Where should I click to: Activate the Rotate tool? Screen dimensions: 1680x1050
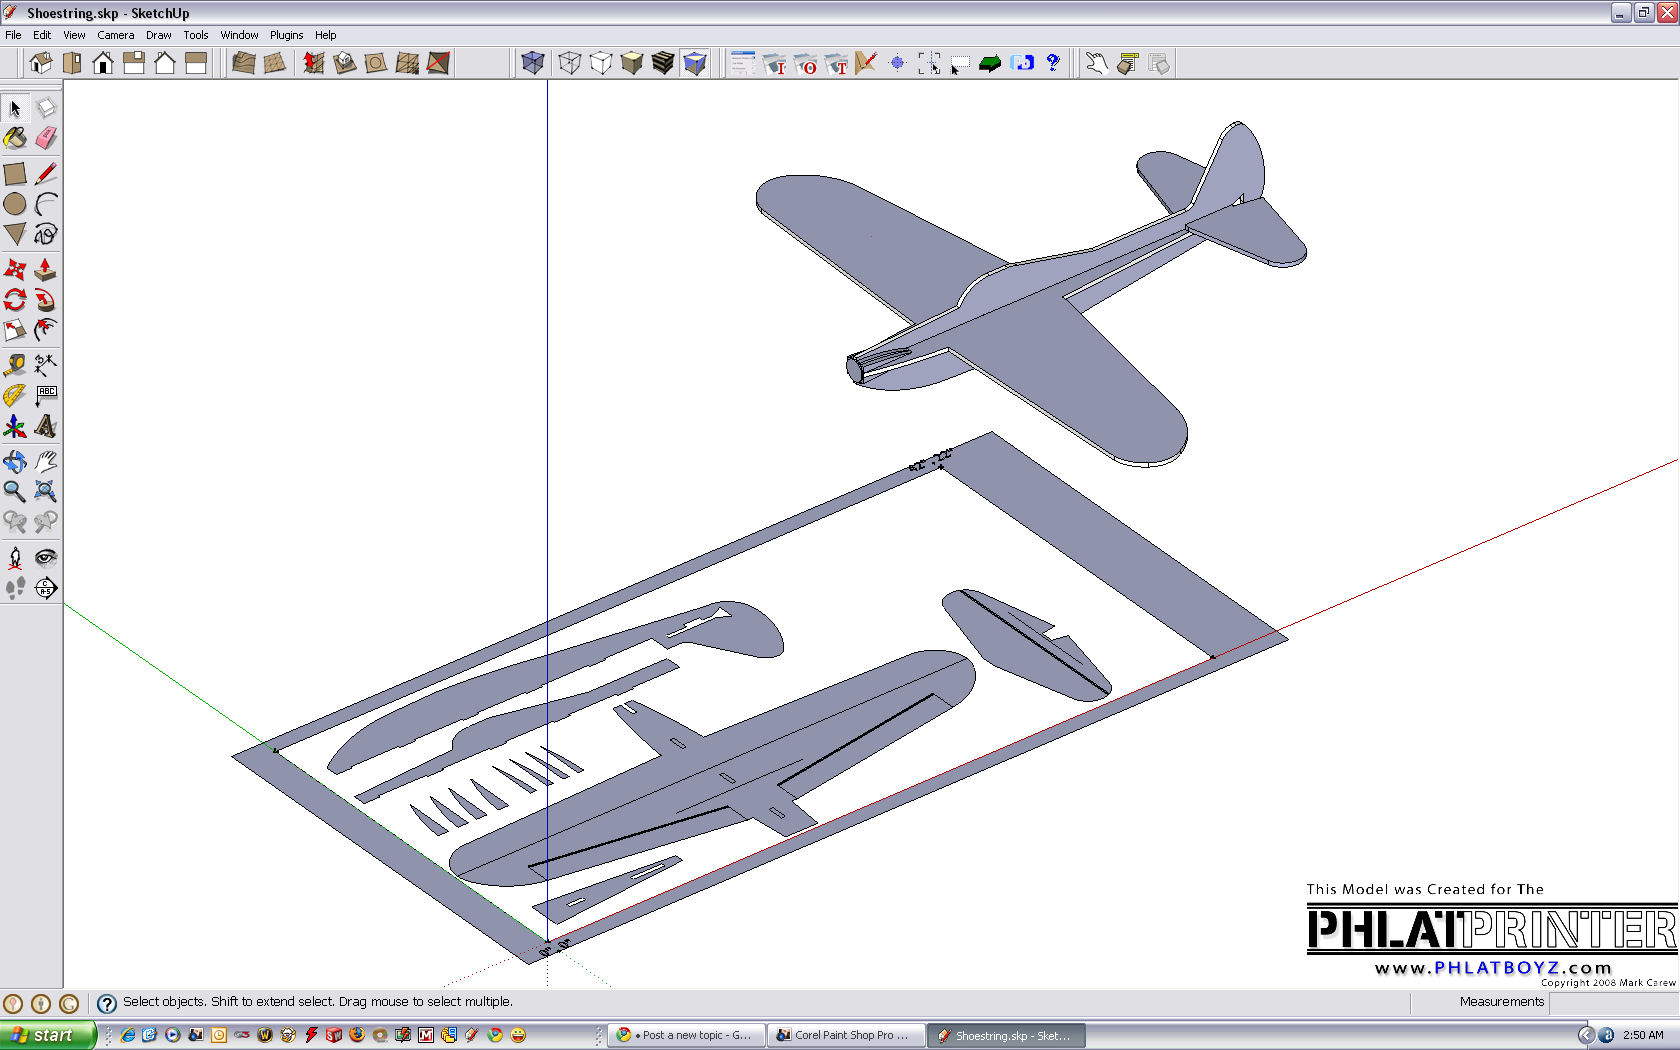pos(15,300)
